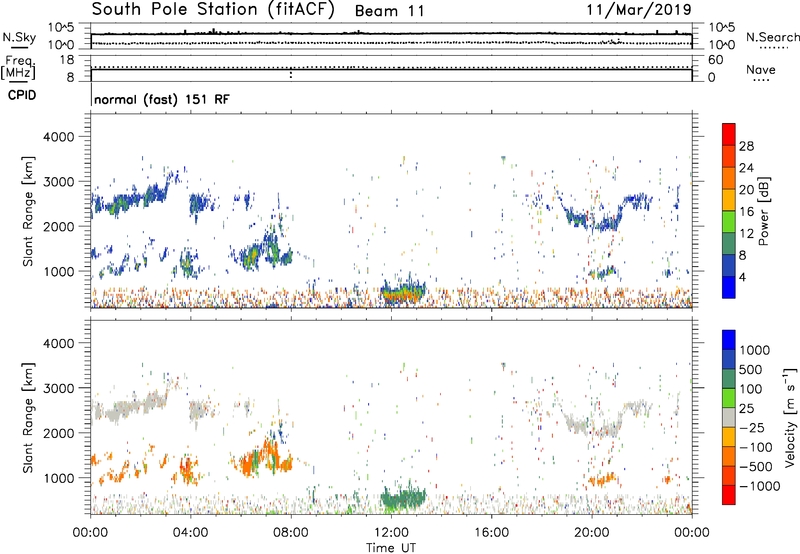
Task: Select frequency tick value '18'
Action: click(67, 60)
